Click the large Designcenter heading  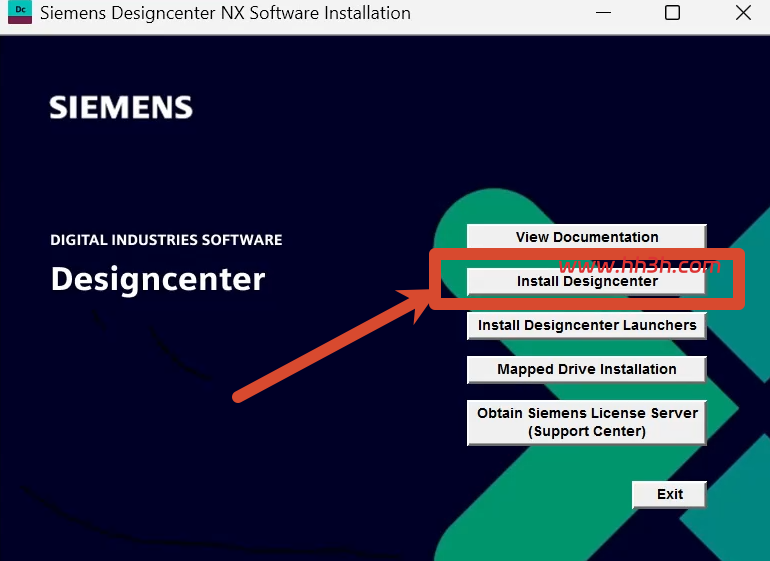(158, 279)
